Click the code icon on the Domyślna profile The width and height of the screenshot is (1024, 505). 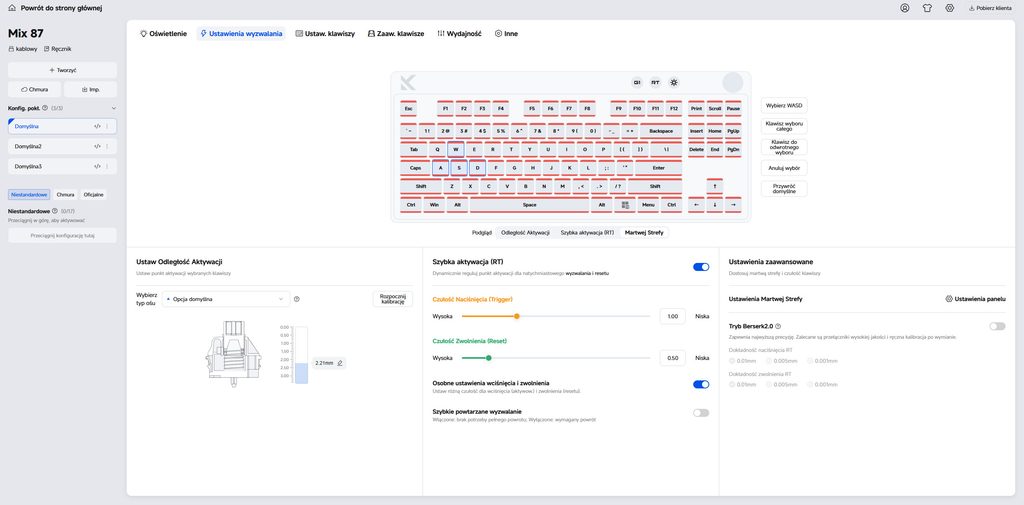coord(97,126)
